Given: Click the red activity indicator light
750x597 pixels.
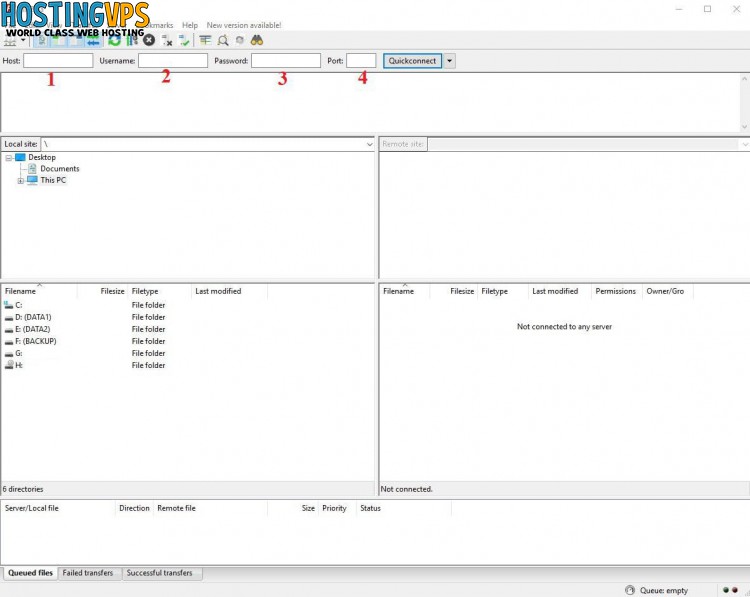Looking at the screenshot, I should [735, 590].
